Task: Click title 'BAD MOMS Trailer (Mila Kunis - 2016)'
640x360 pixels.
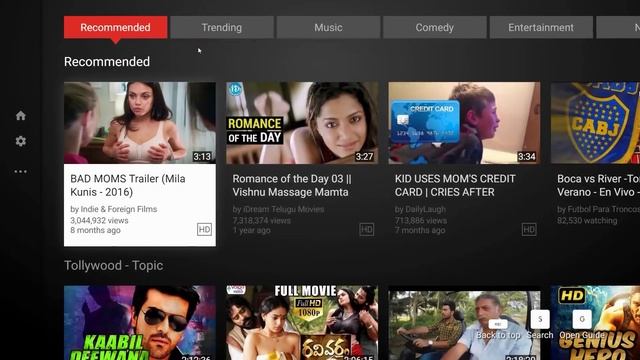Action: coord(128,185)
